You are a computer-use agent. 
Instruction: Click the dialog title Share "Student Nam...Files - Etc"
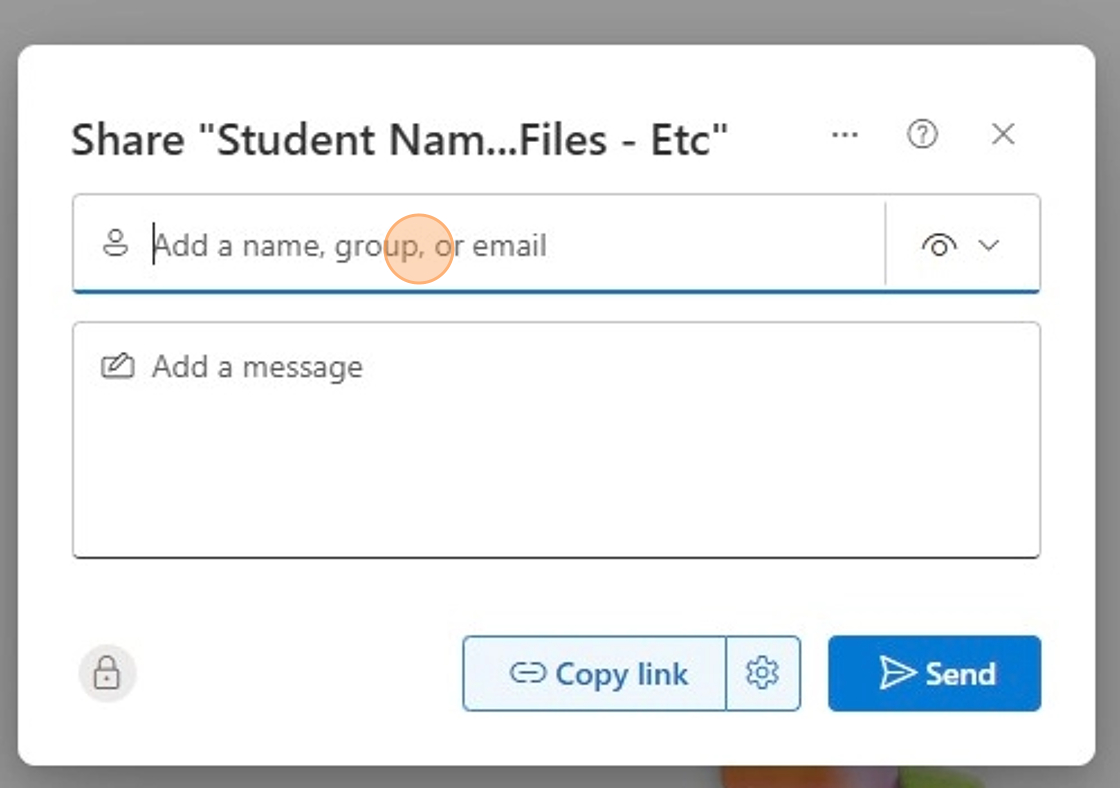click(399, 139)
